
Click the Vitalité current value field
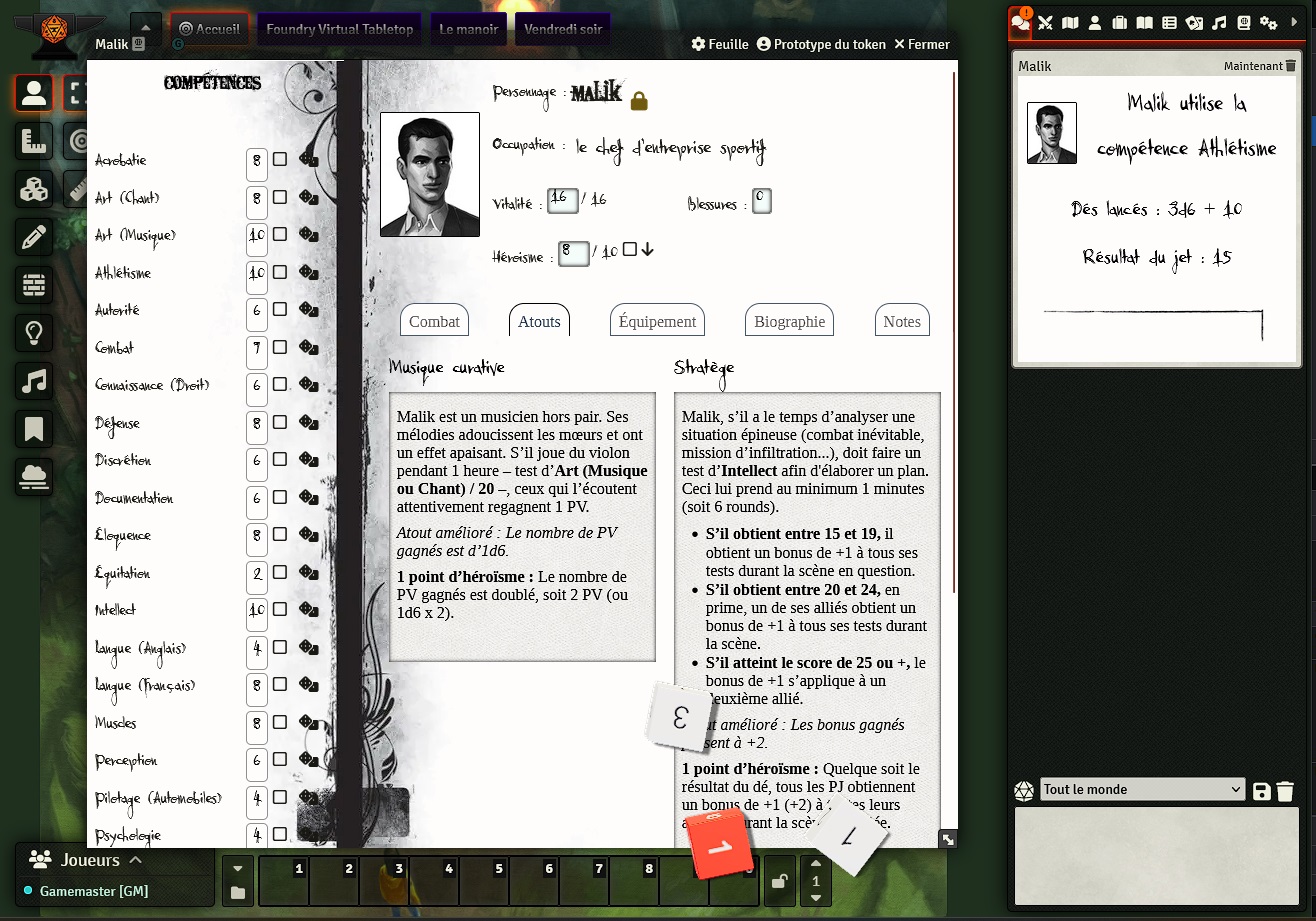(x=563, y=200)
